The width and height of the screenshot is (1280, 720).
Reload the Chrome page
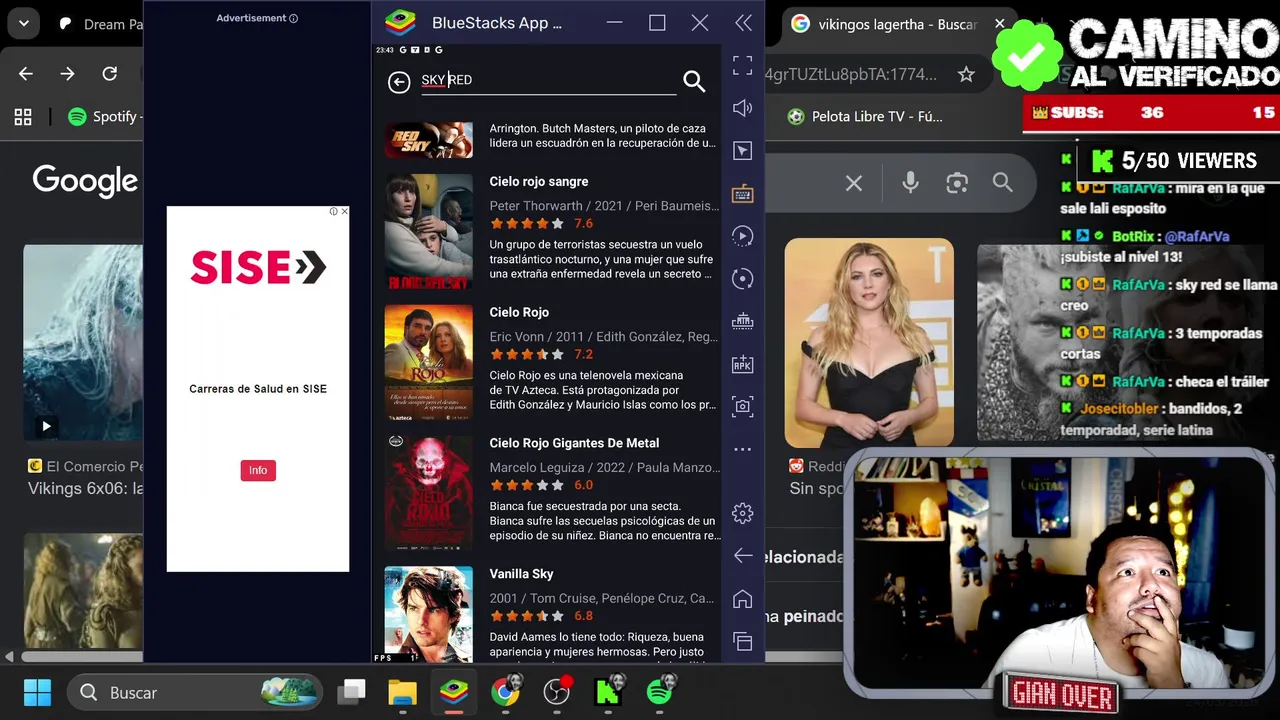[110, 74]
